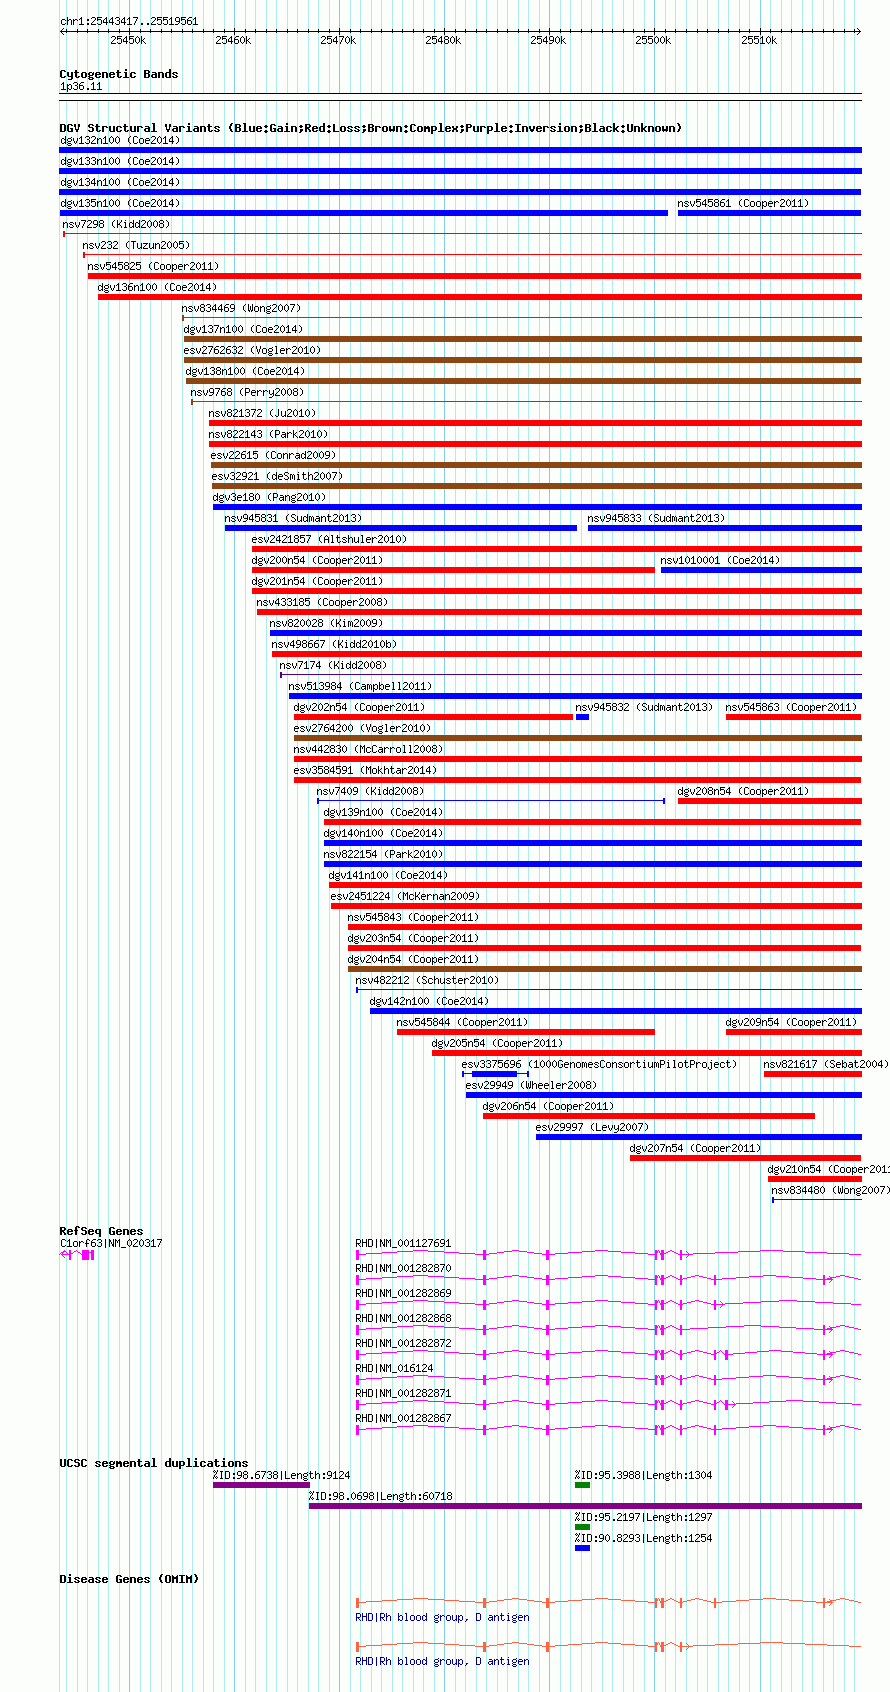Viewport: 890px width, 1692px height.
Task: Click the nsv821372 (Ju2010) label
Action: tap(262, 413)
